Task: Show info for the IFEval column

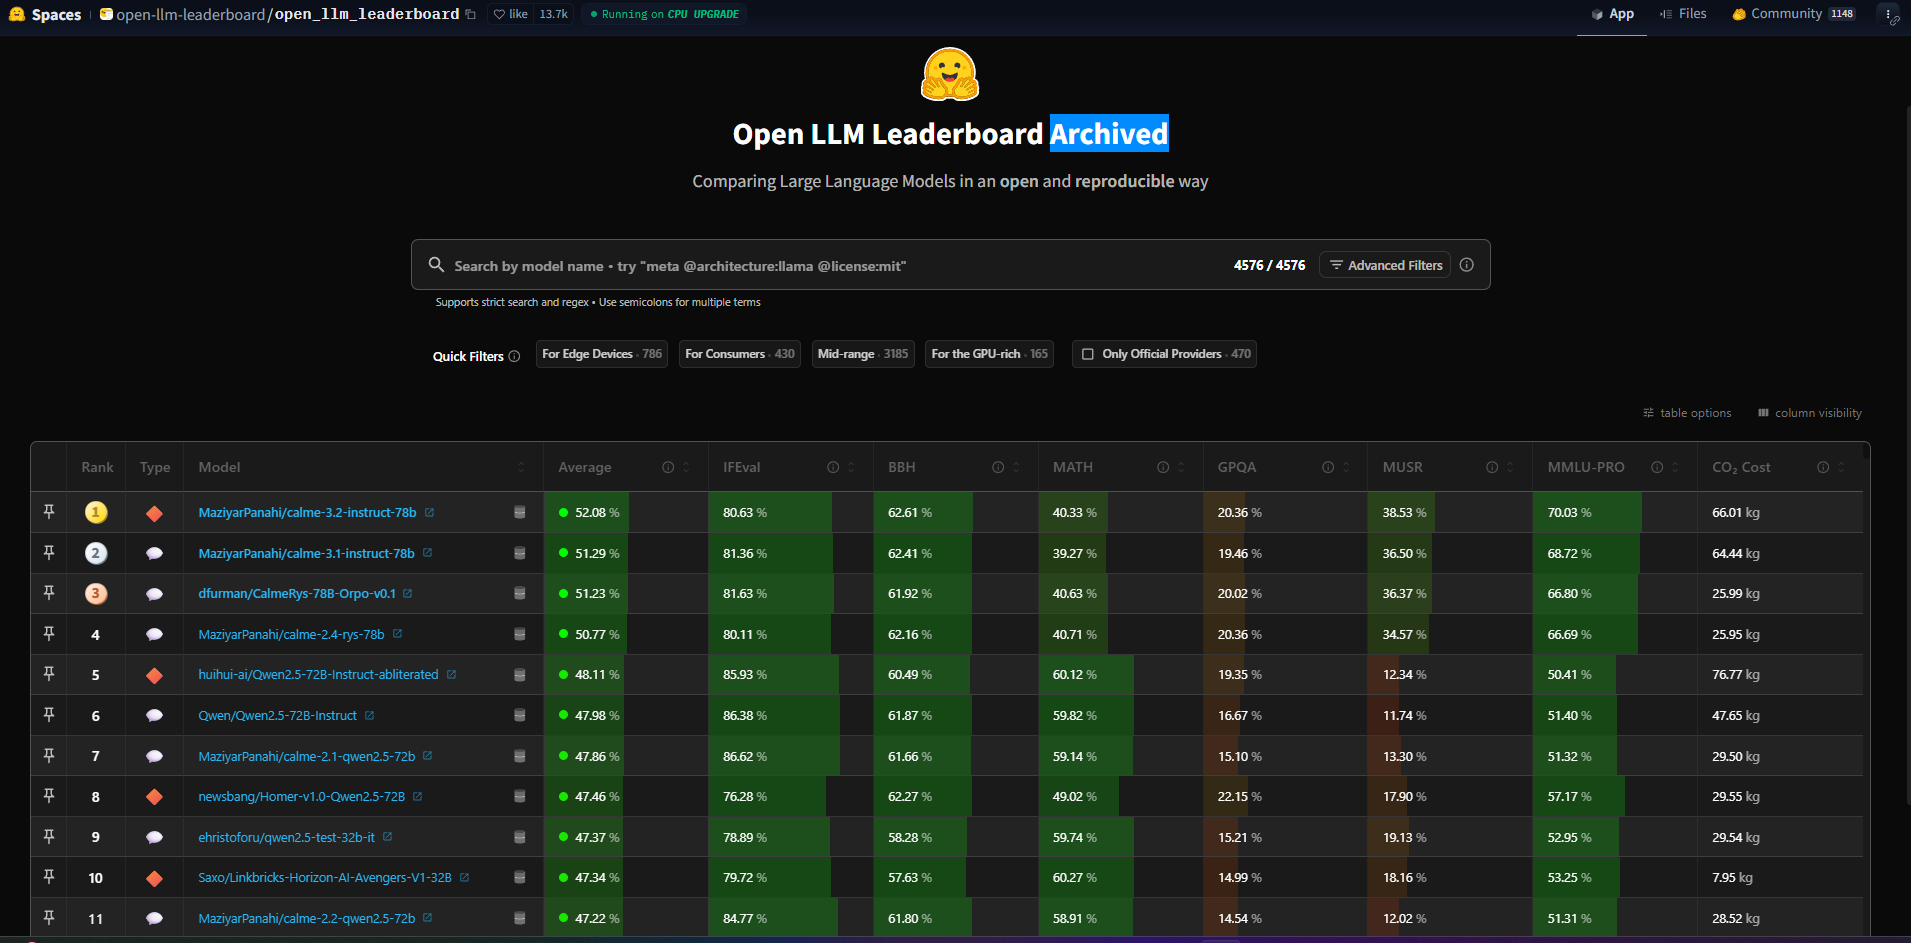Action: point(833,467)
